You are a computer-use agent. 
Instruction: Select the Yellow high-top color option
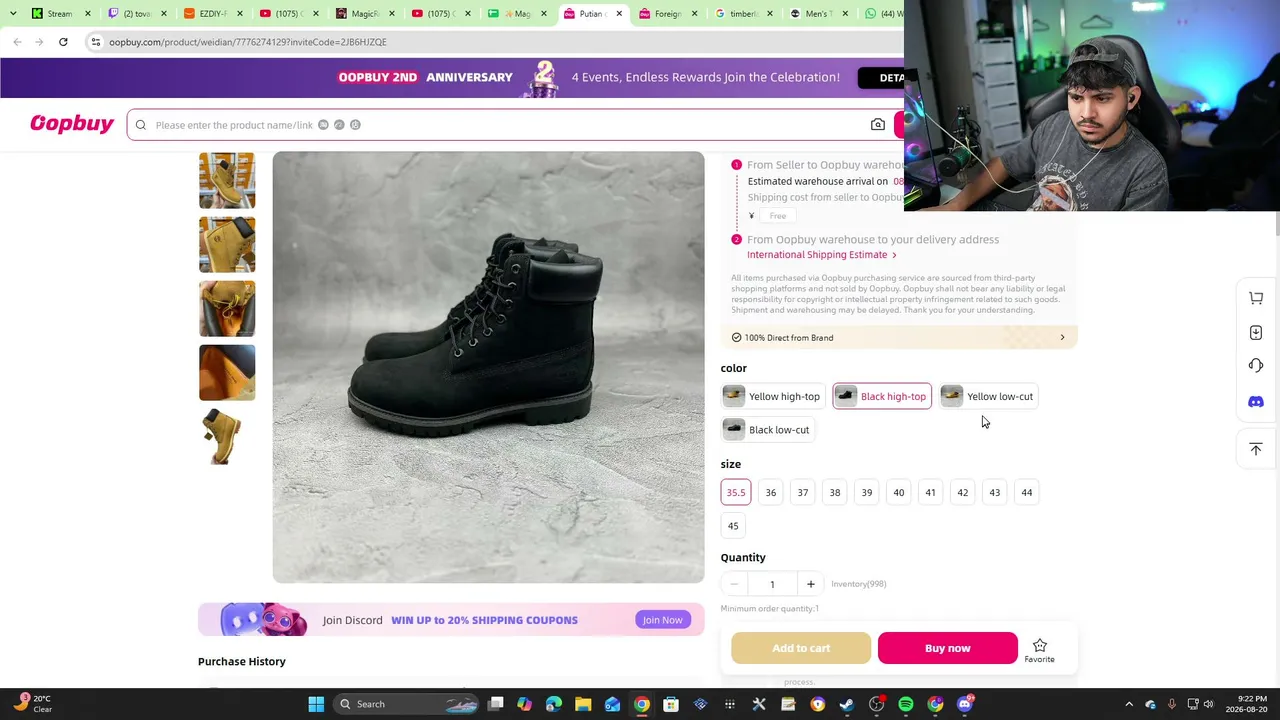[x=772, y=397]
